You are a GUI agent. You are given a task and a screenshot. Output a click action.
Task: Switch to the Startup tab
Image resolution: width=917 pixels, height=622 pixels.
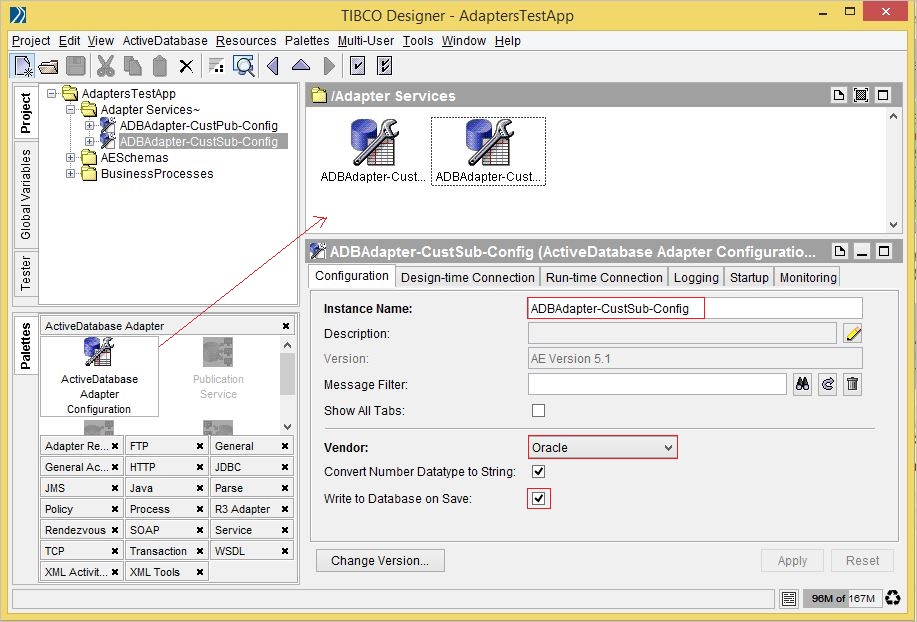(749, 278)
